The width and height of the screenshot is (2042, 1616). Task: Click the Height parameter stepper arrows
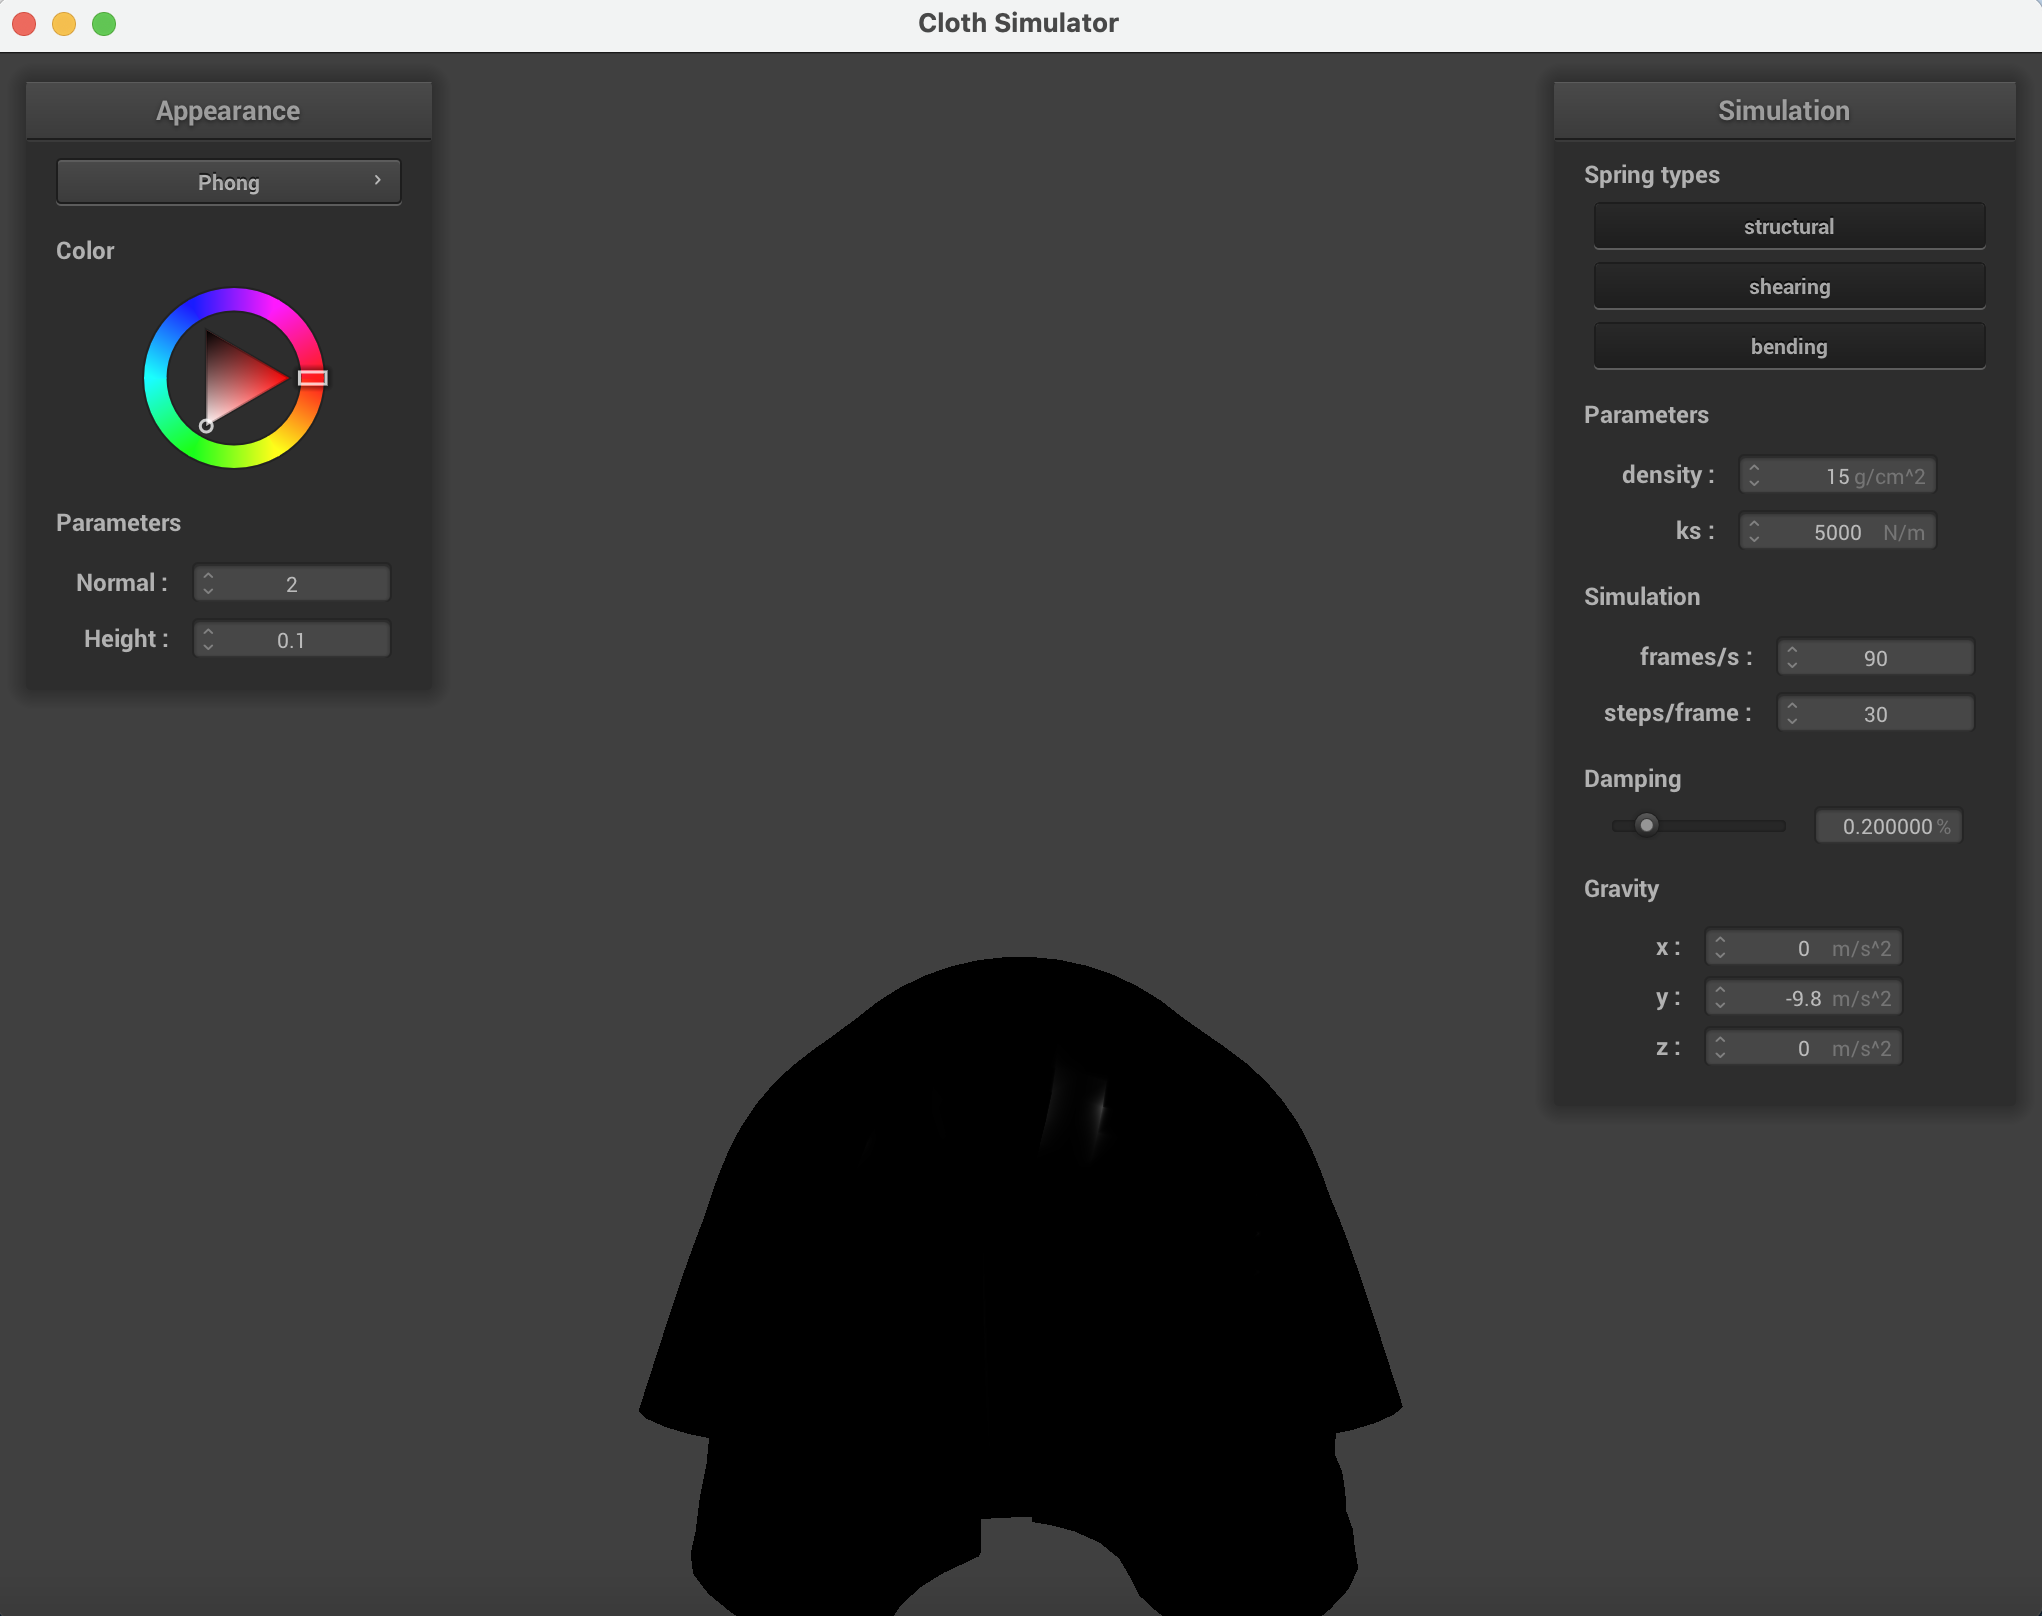tap(208, 640)
